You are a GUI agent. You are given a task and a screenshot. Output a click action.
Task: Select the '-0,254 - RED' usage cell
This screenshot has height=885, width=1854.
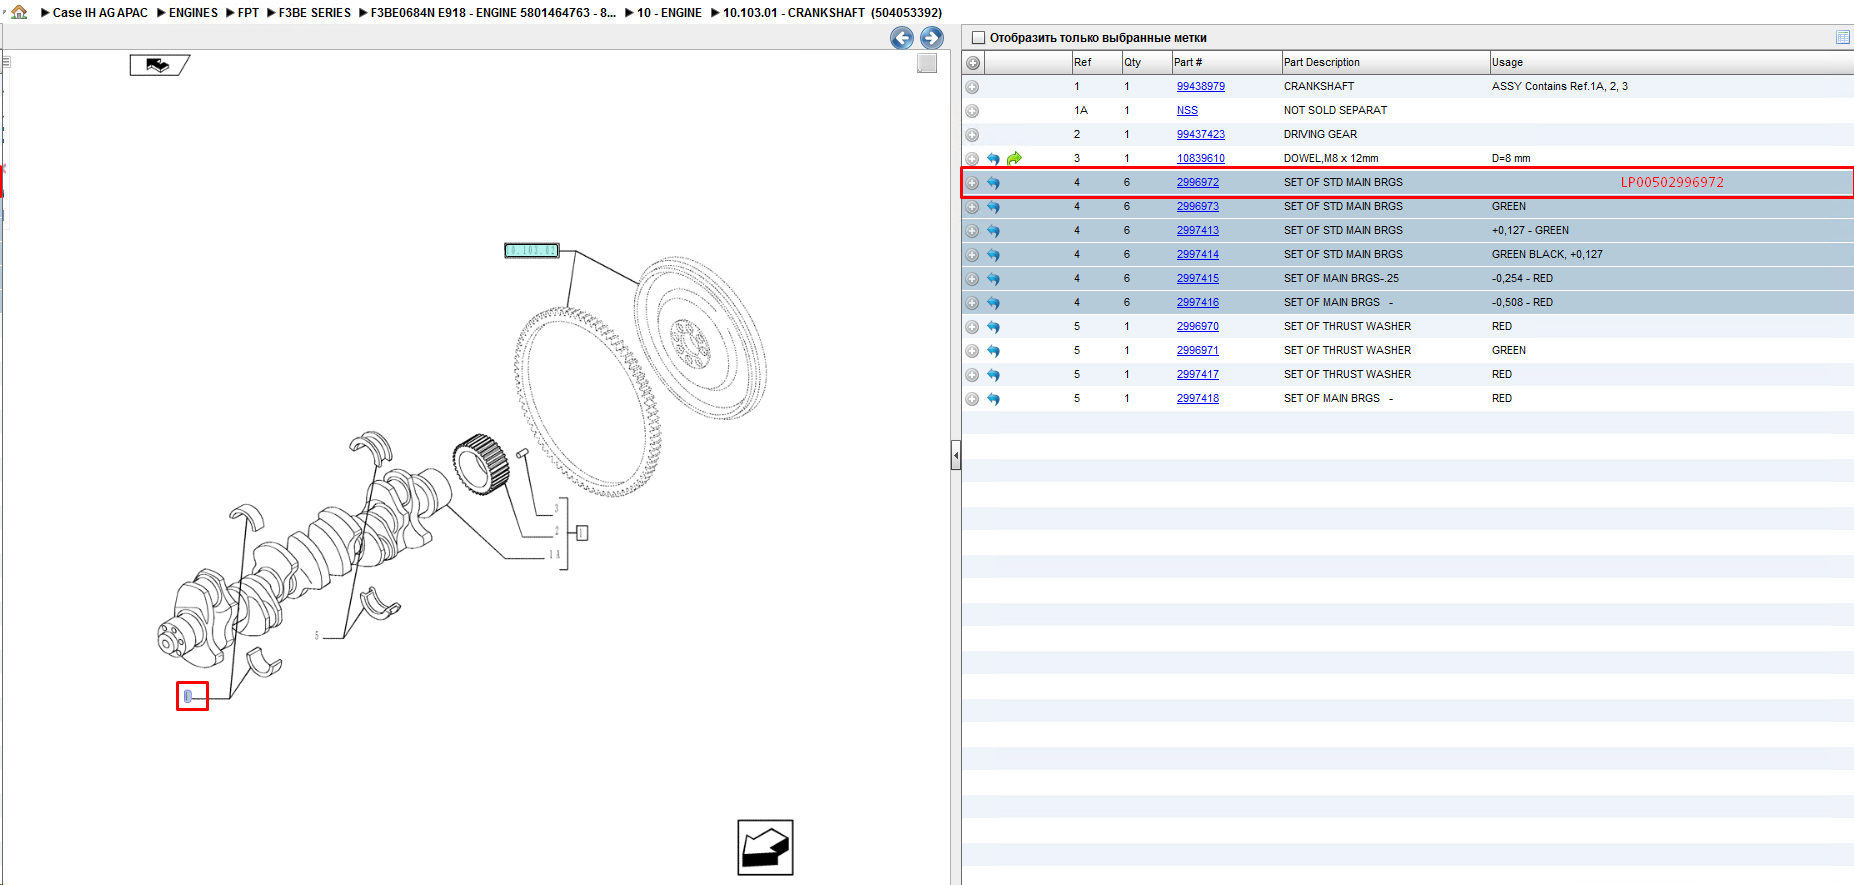pos(1522,279)
